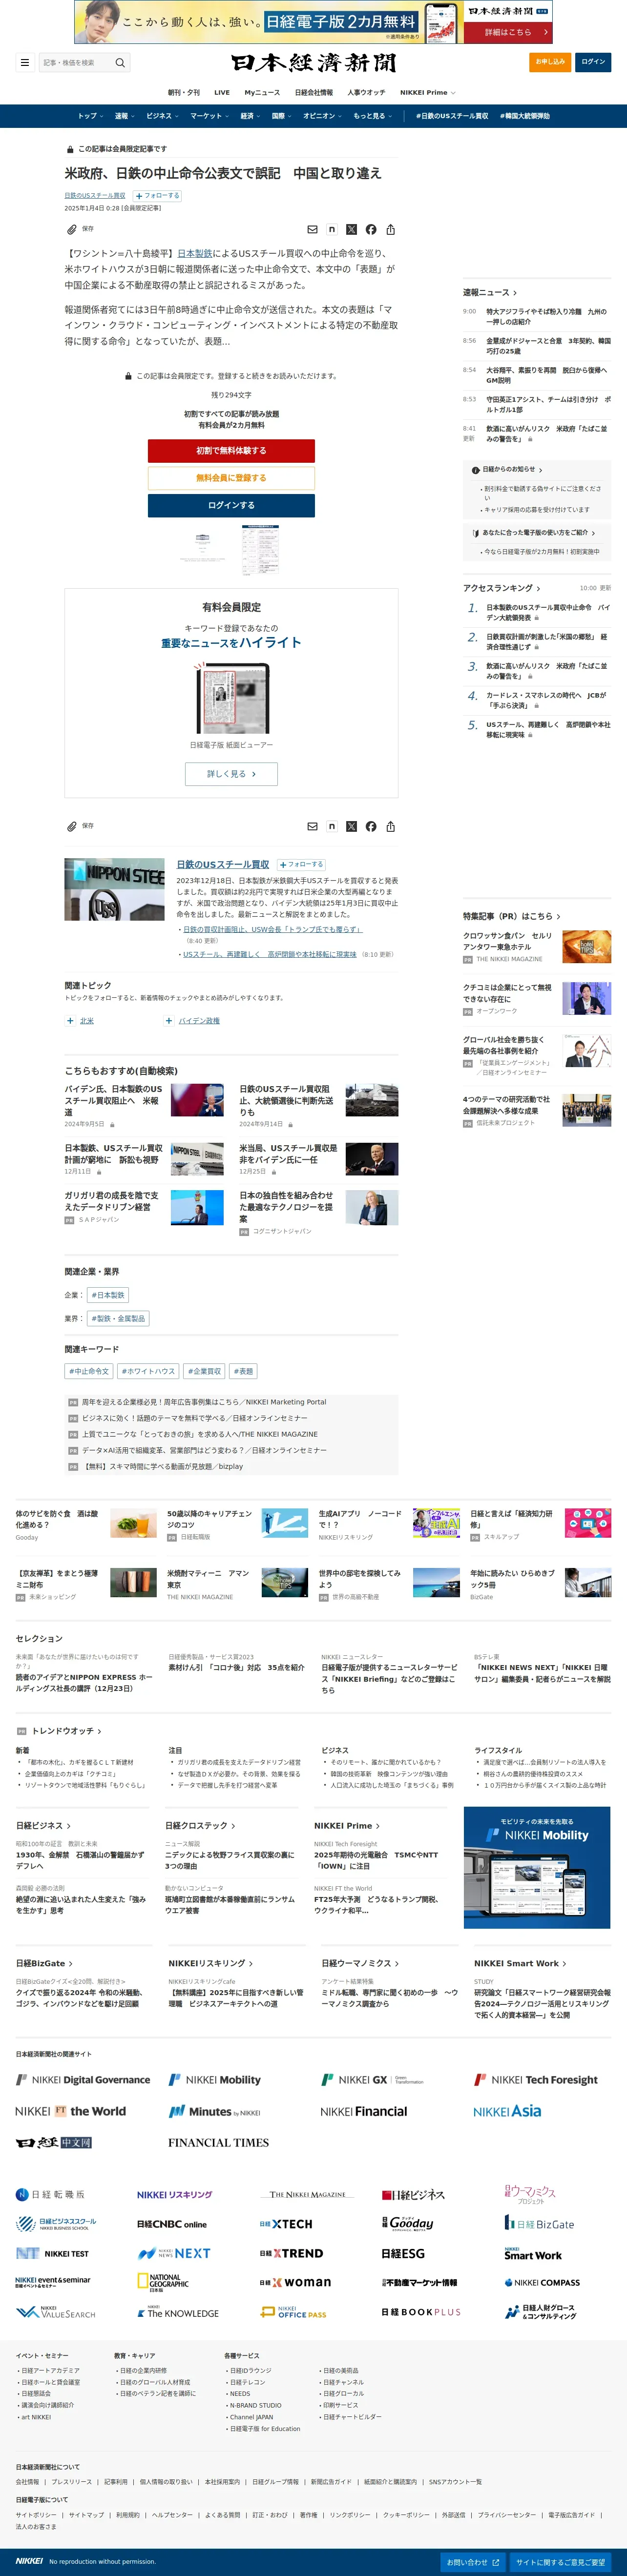Screen dimensions: 627x2576
Task: Expand the もっと見る navigation dropdown
Action: click(372, 116)
